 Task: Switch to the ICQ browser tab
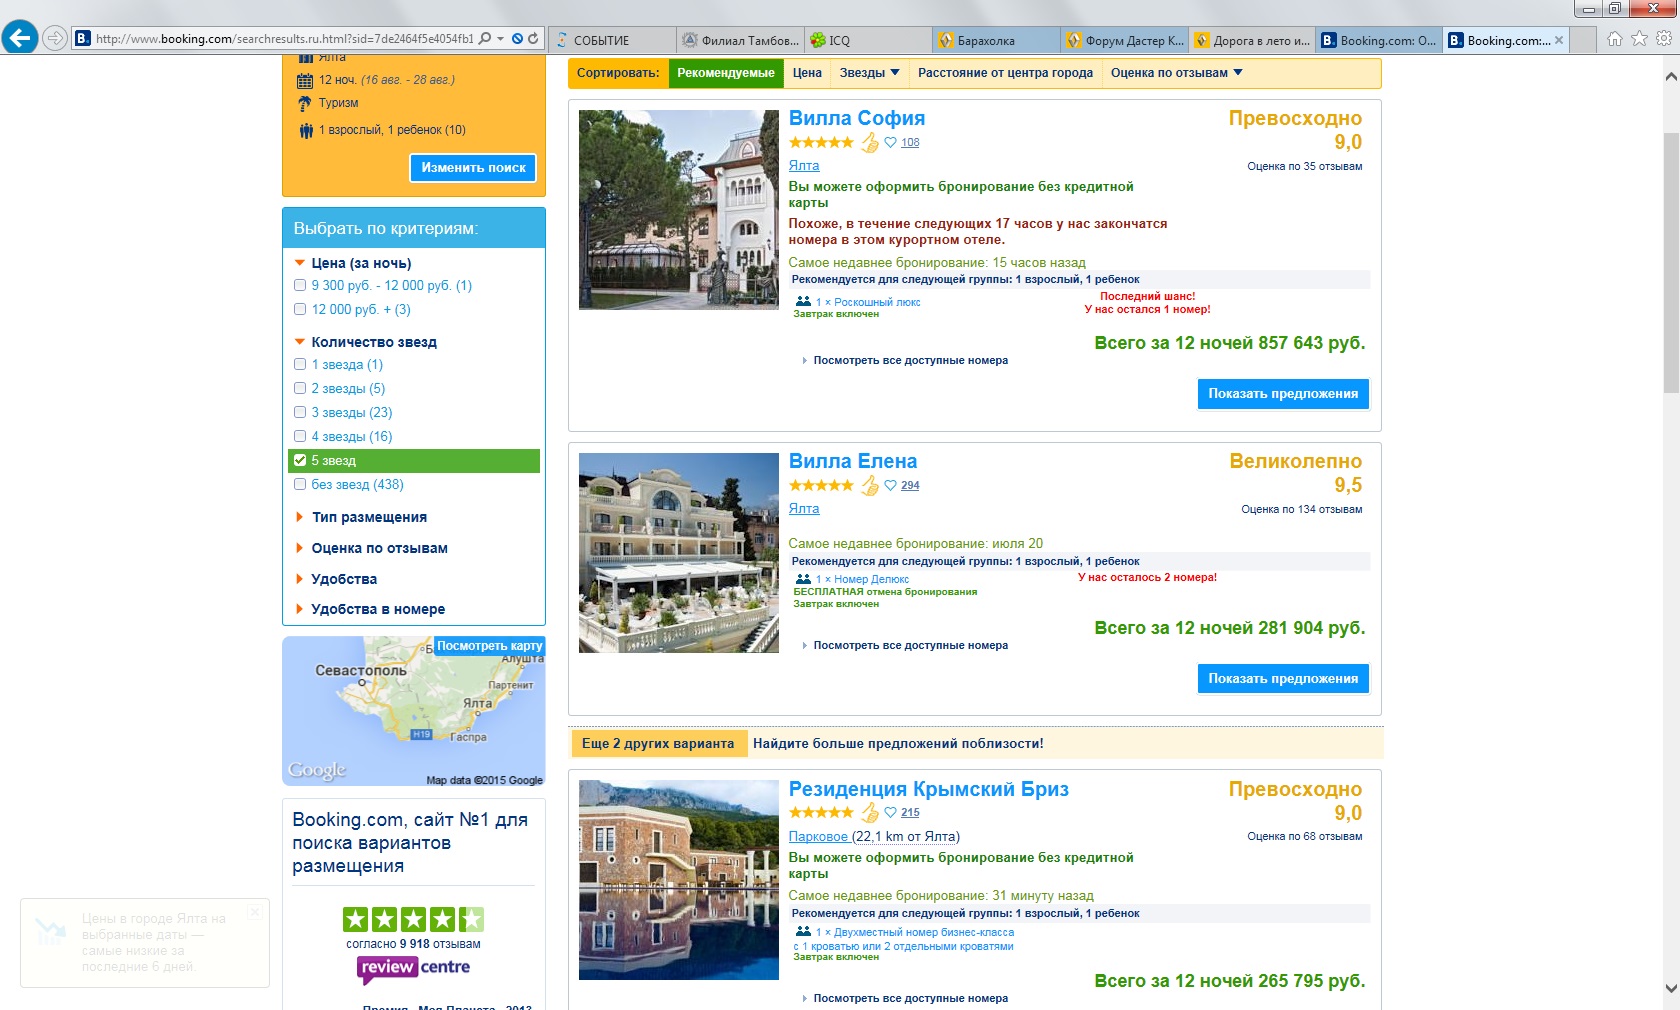coord(840,41)
